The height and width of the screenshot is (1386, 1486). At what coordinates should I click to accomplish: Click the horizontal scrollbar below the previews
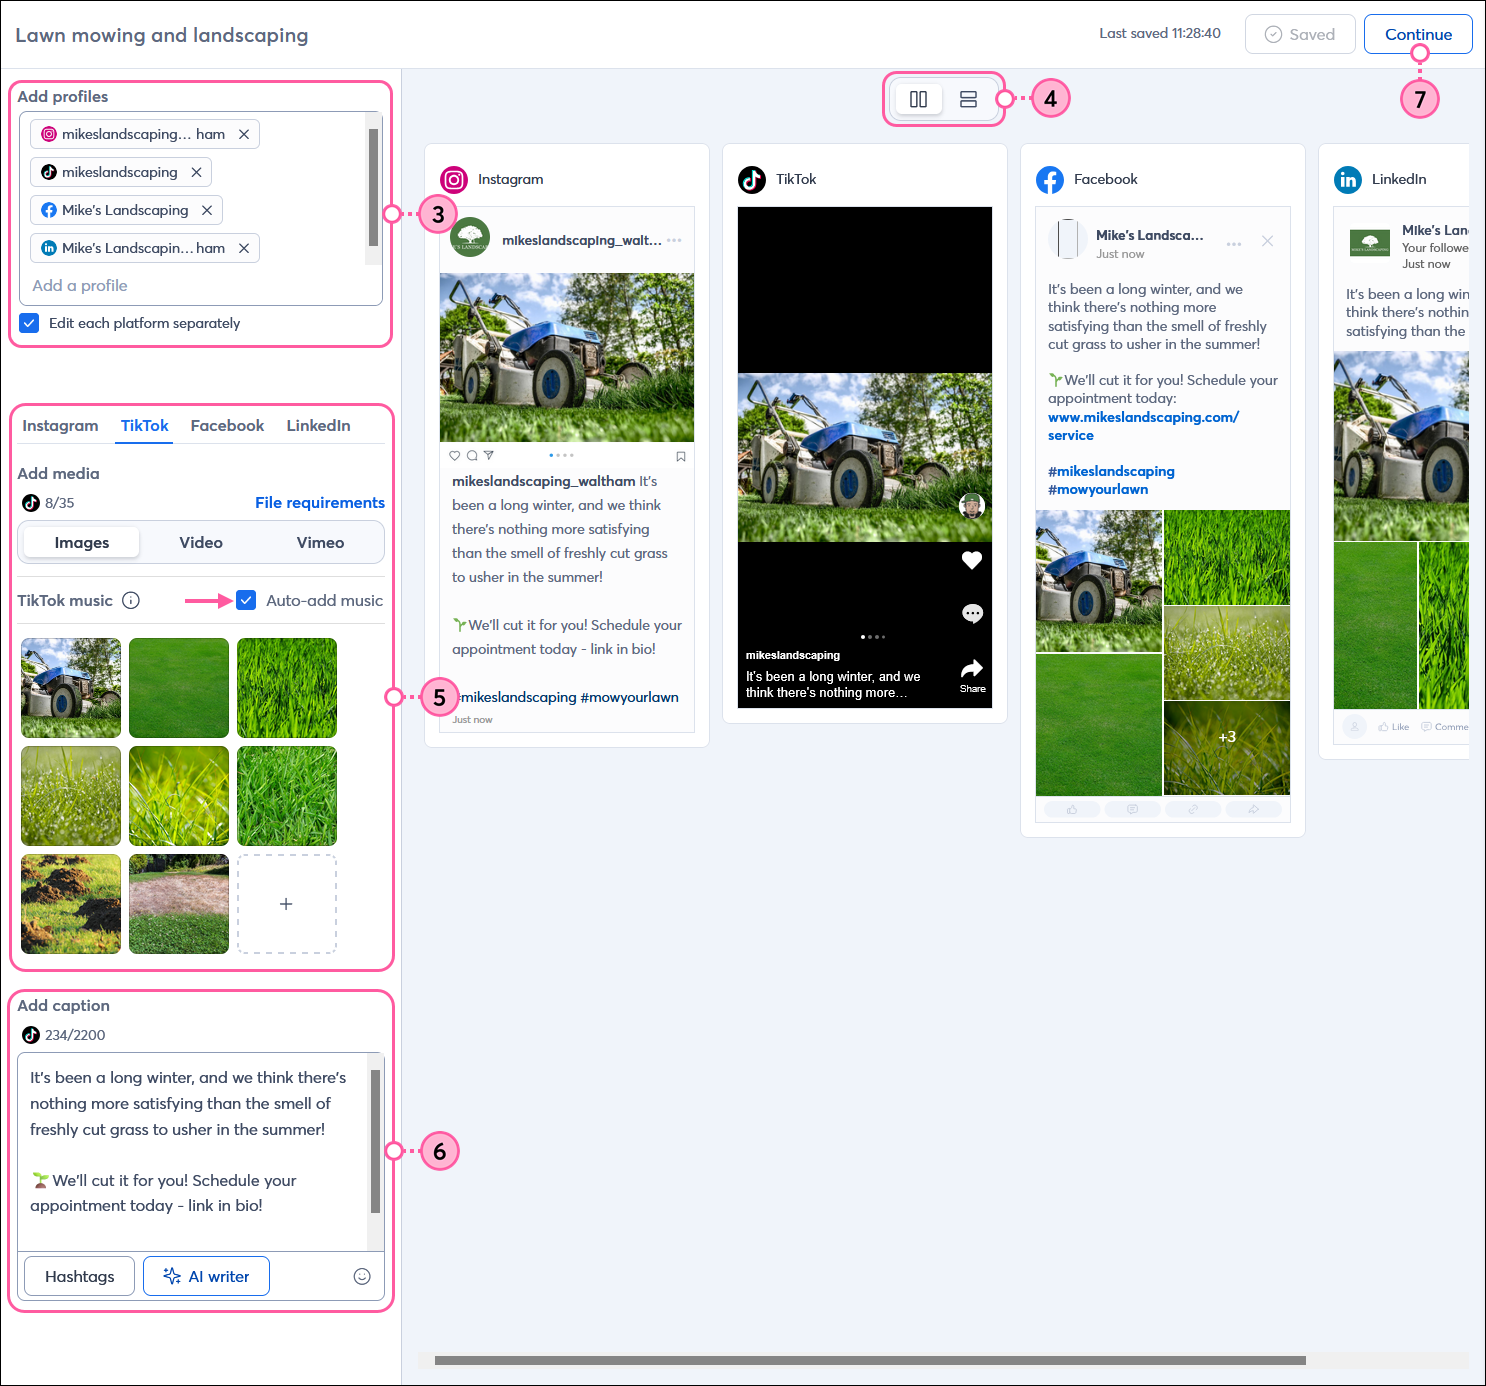pyautogui.click(x=868, y=1360)
